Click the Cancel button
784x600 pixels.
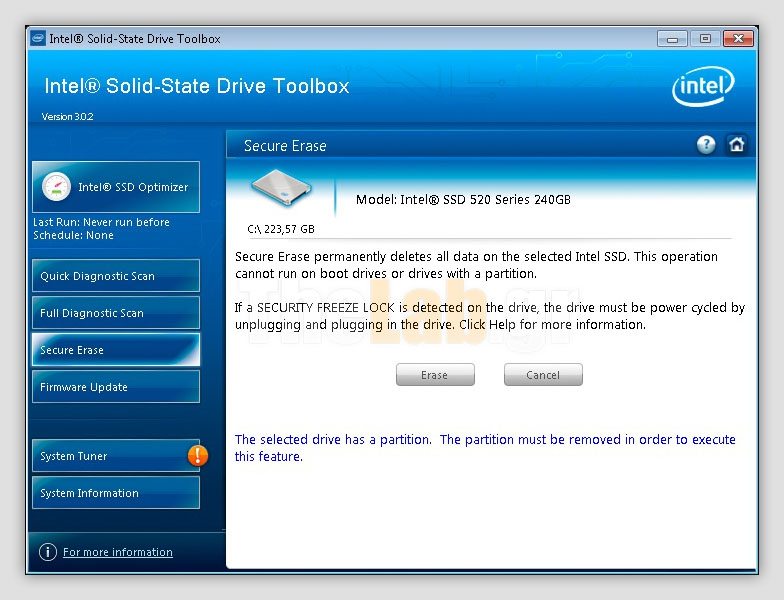pos(543,374)
